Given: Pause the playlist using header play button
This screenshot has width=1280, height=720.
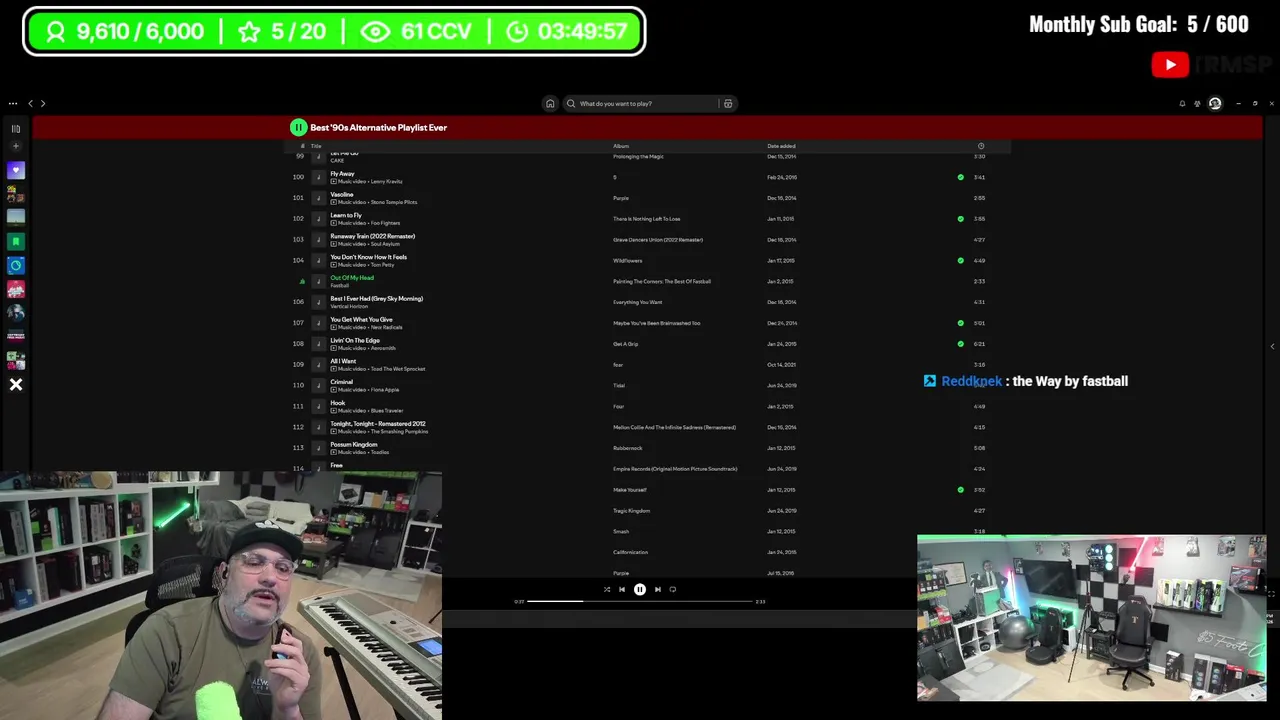Looking at the screenshot, I should coord(298,127).
